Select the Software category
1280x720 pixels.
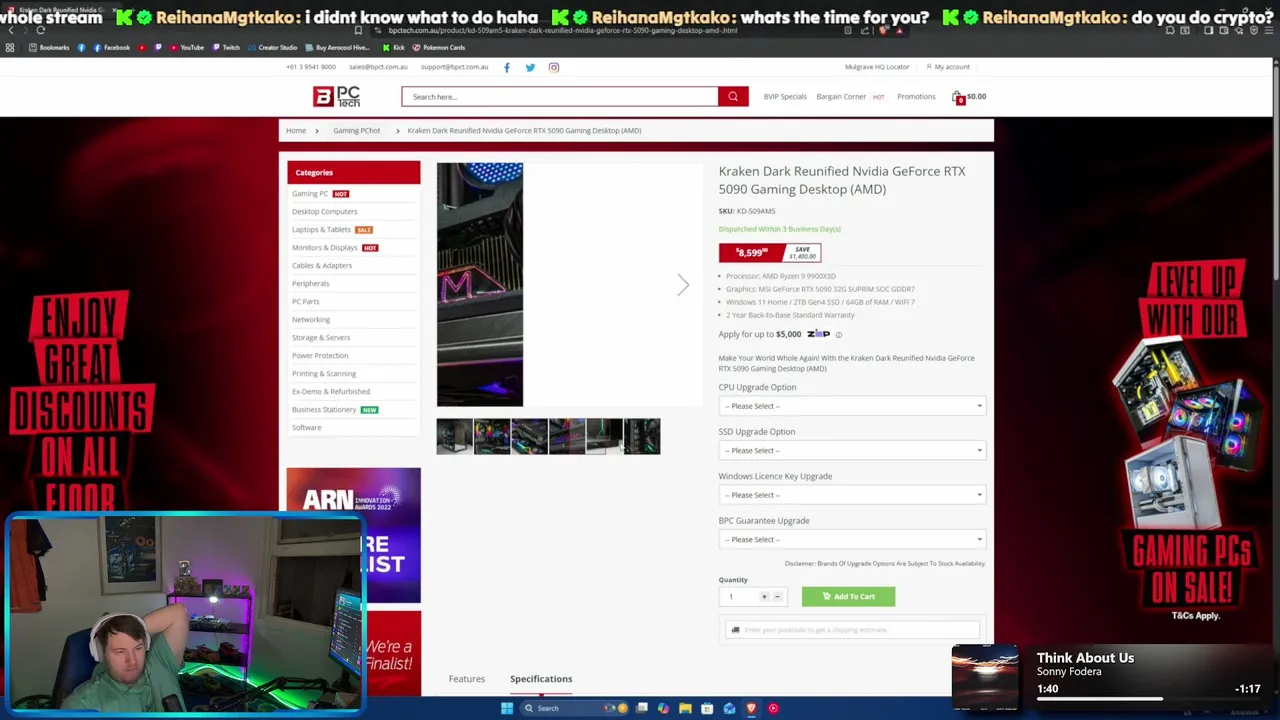[x=306, y=428]
